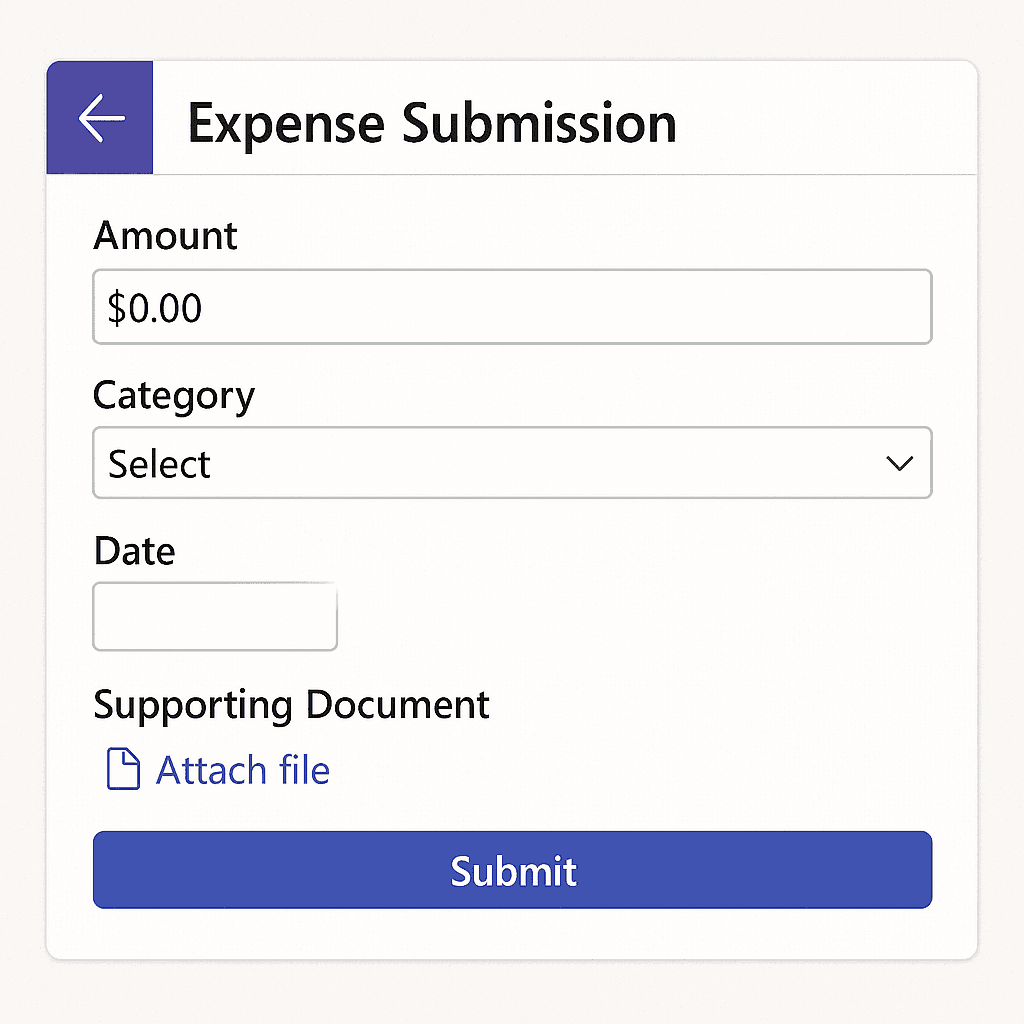Viewport: 1024px width, 1024px height.
Task: Open the Category Select dropdown
Action: coord(512,463)
